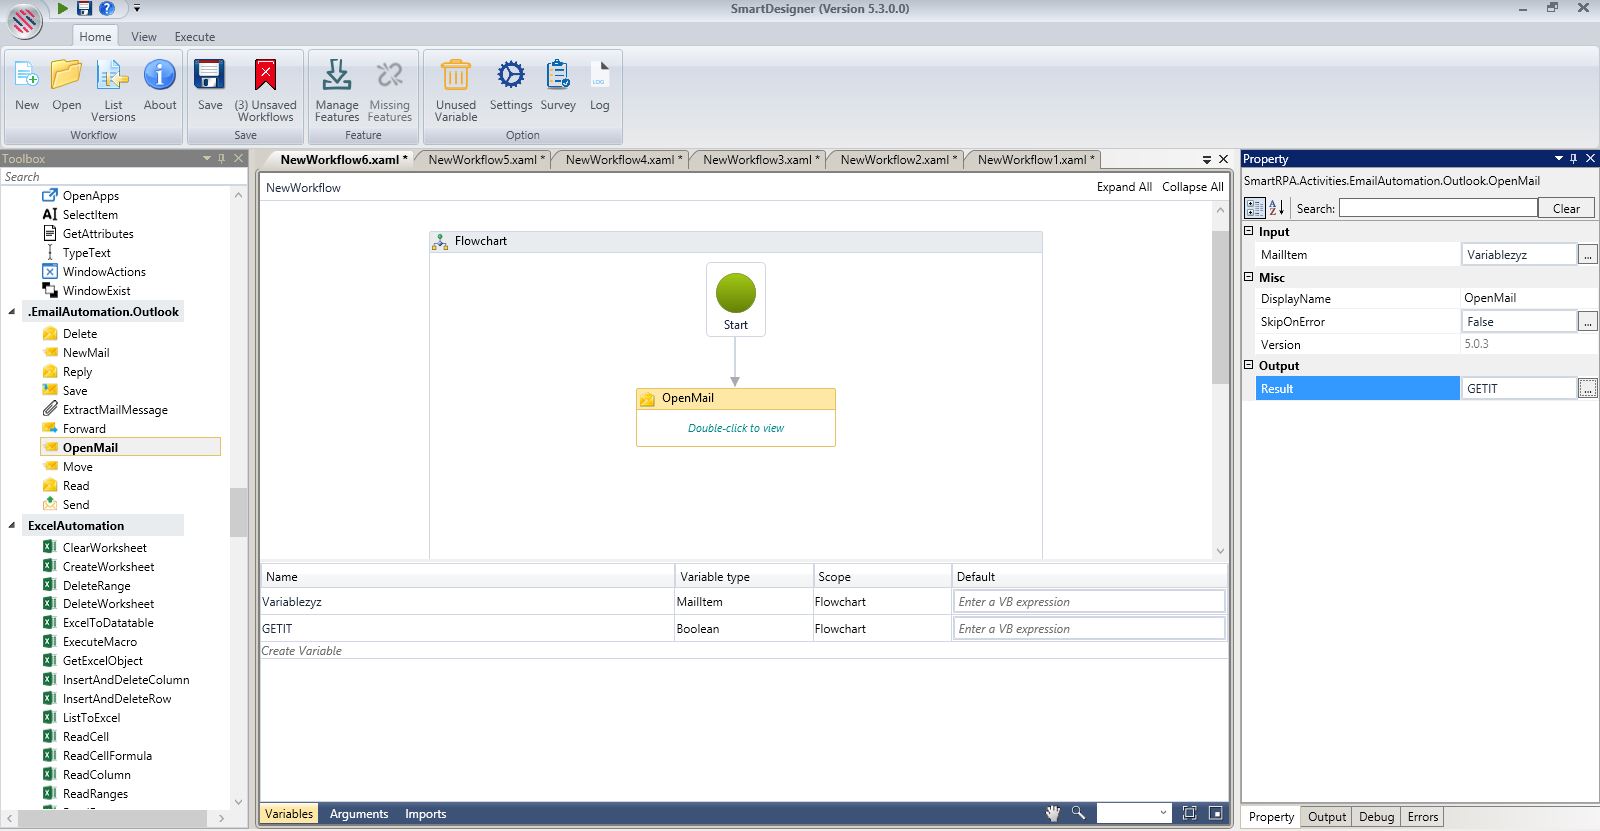Sort properties alphabetically
This screenshot has width=1600, height=831.
(x=1277, y=208)
